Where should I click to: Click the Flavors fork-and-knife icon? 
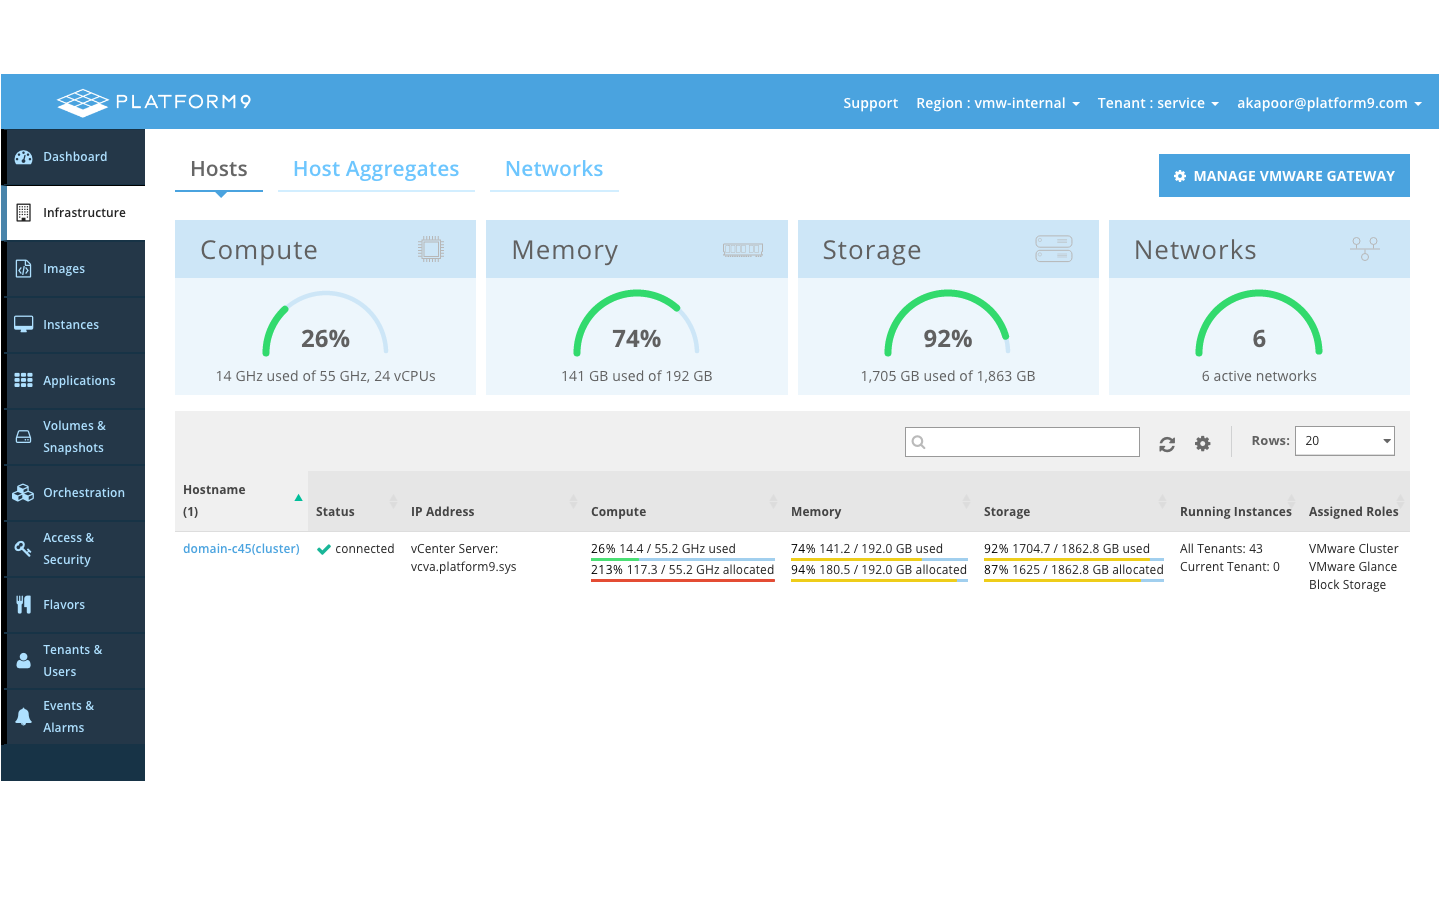tap(24, 604)
